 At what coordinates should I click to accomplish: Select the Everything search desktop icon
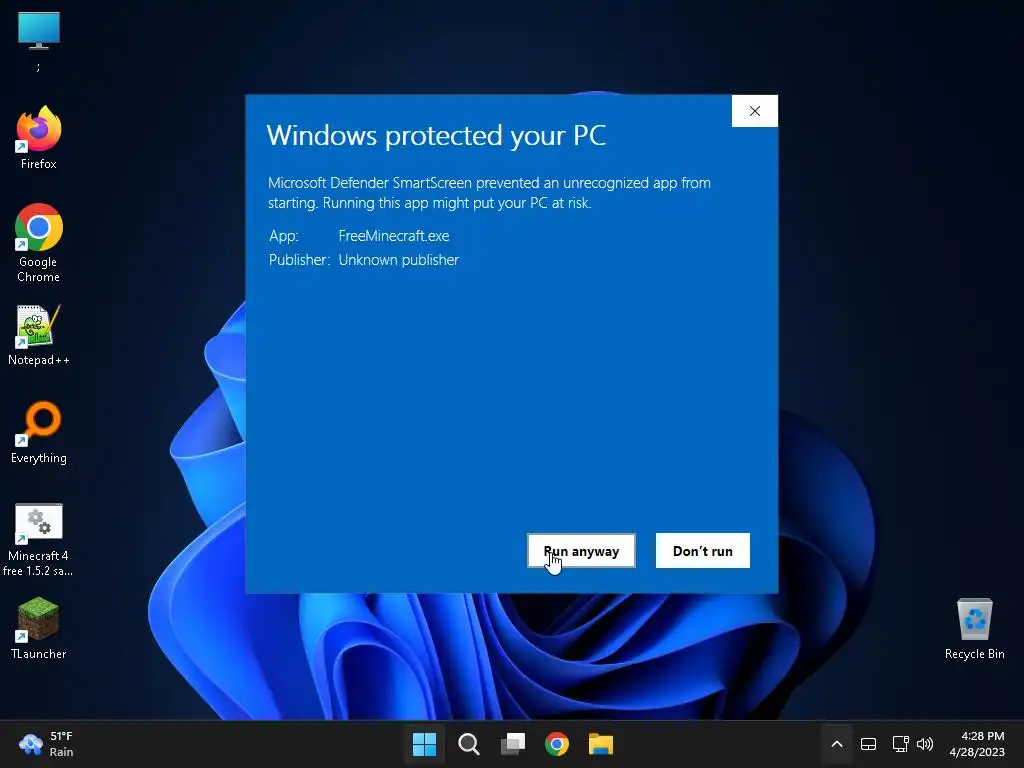(x=39, y=433)
